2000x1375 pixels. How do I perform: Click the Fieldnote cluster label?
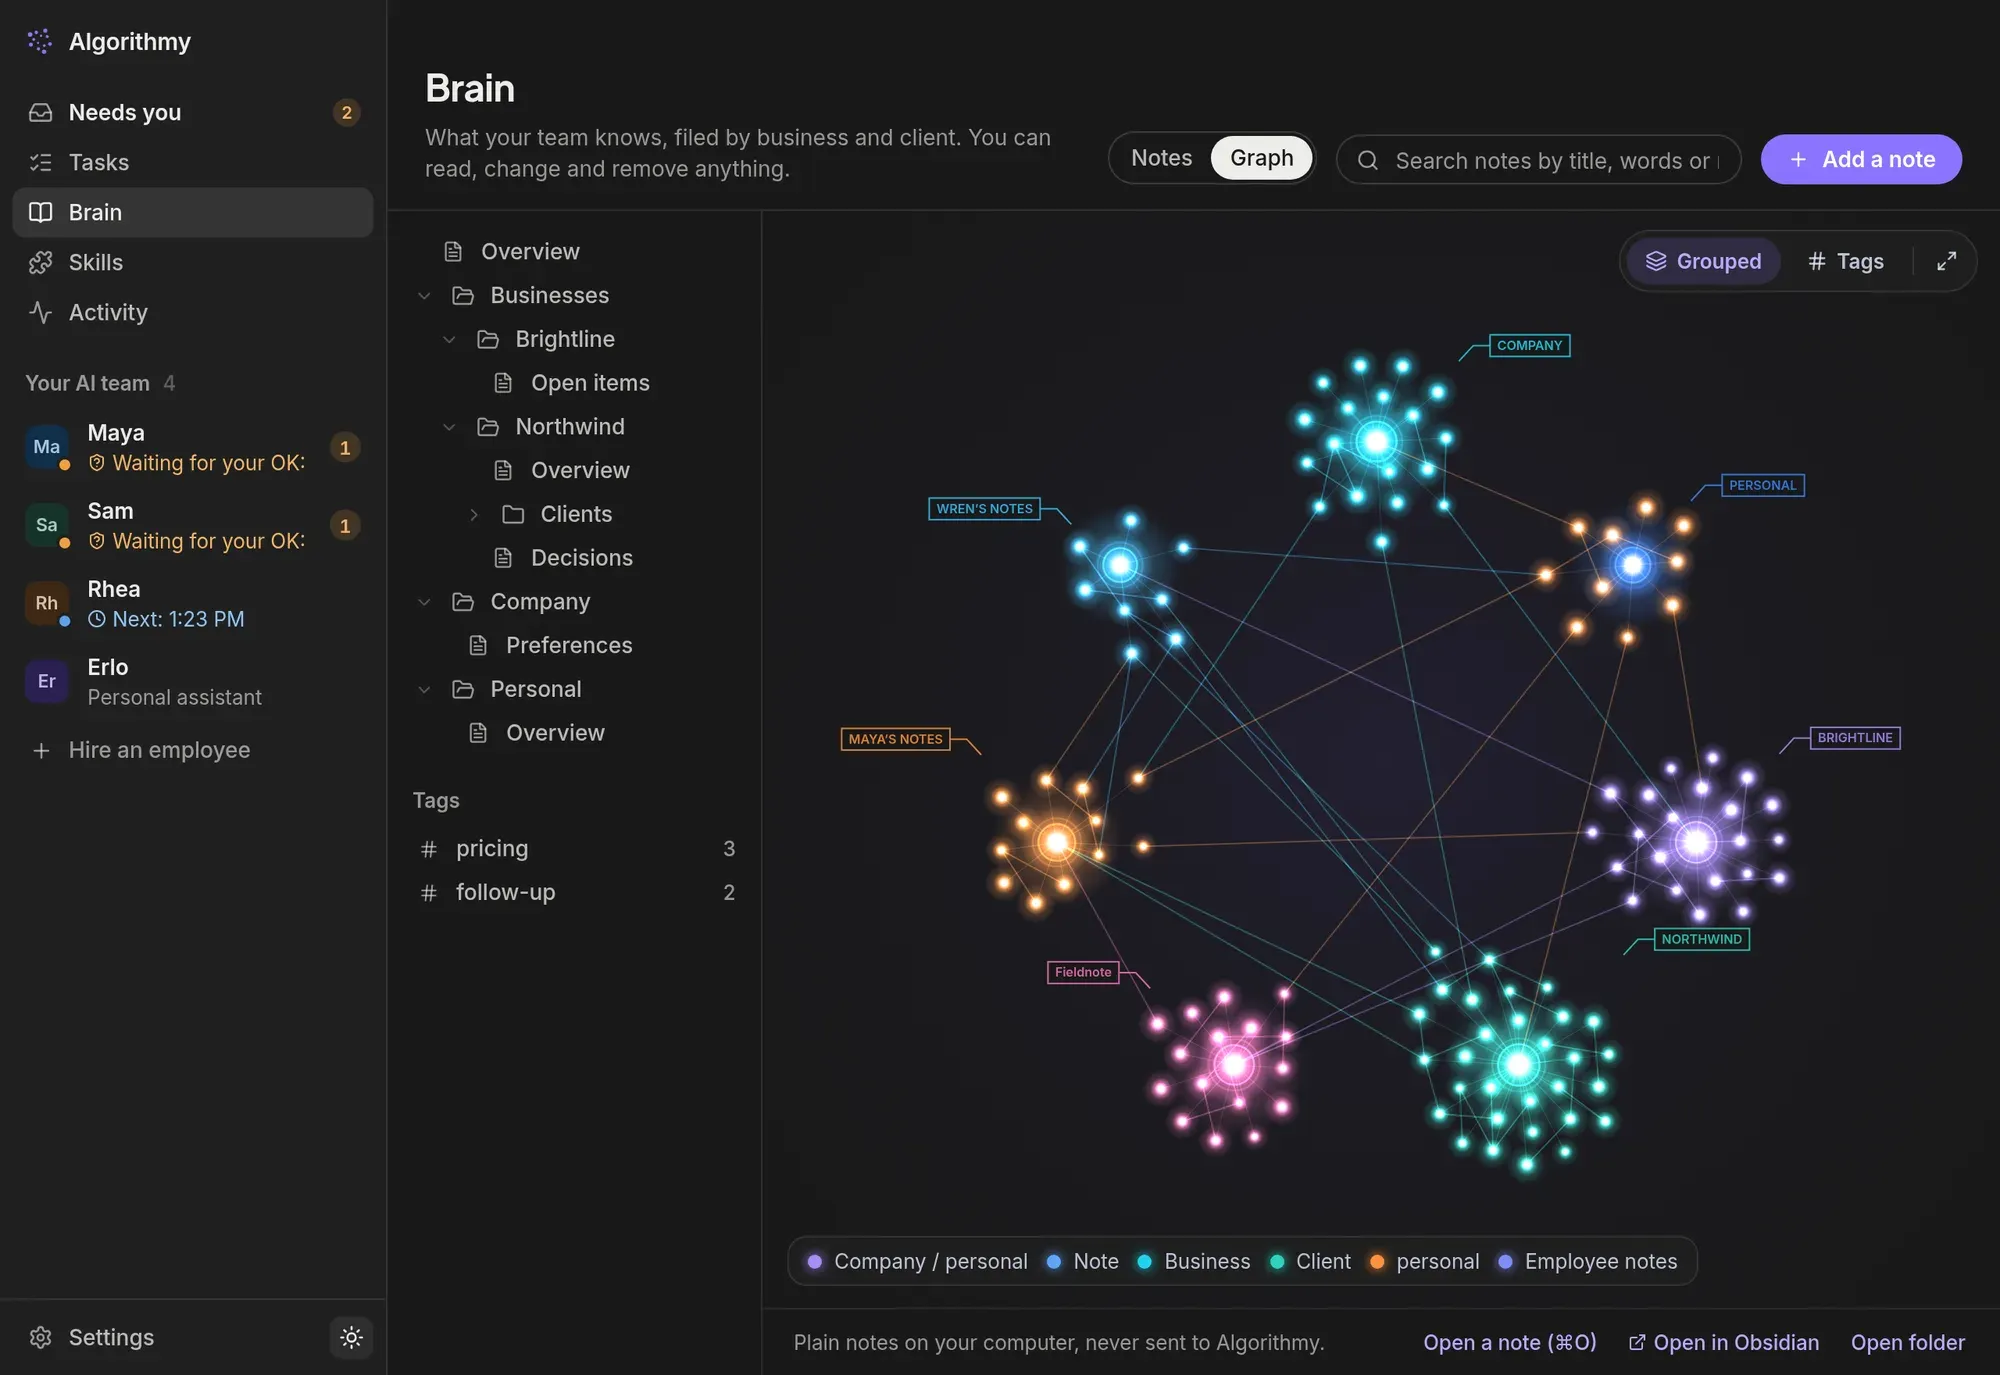click(x=1083, y=972)
